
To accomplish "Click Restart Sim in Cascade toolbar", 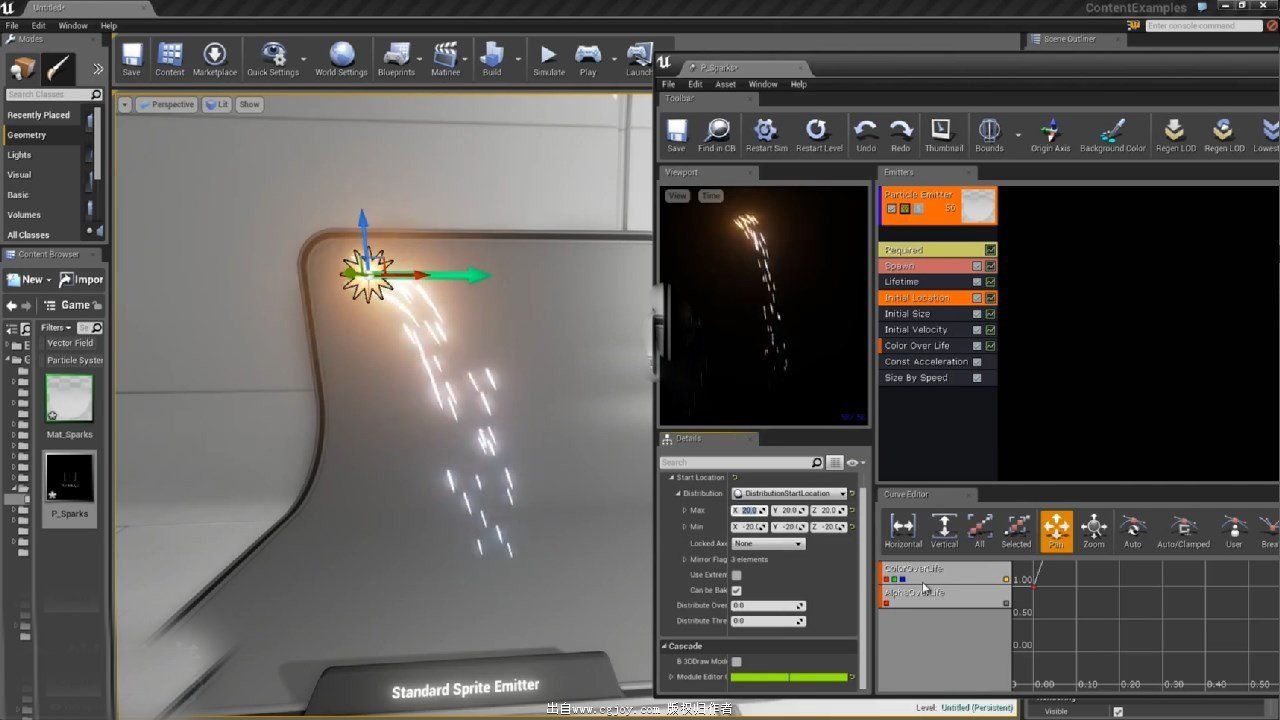I will (x=766, y=135).
